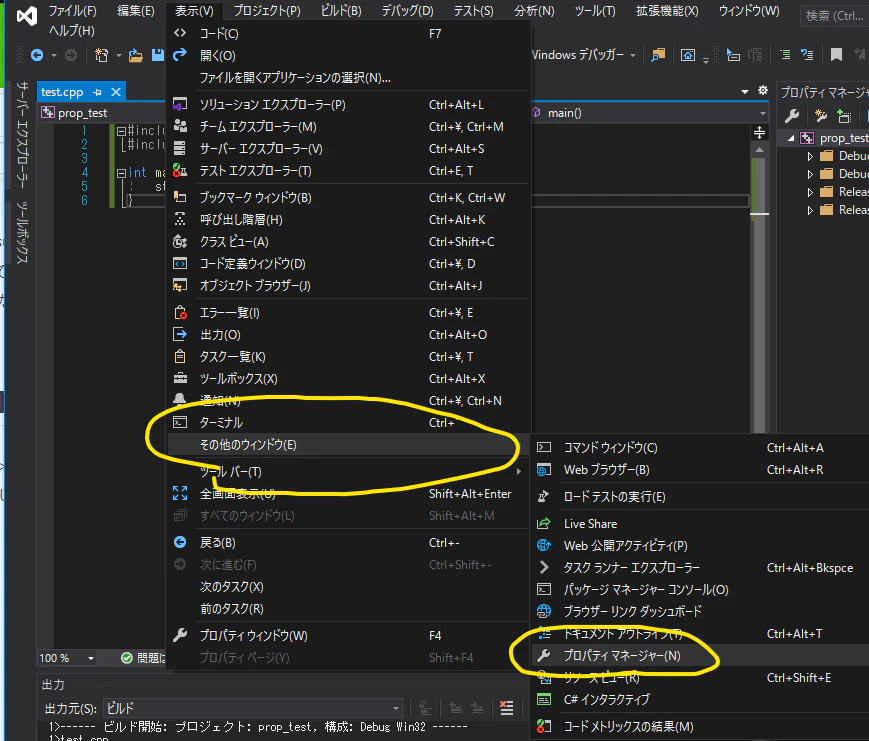Viewport: 869px width, 741px height.
Task: Open the デバッグ(D) menu
Action: point(408,11)
